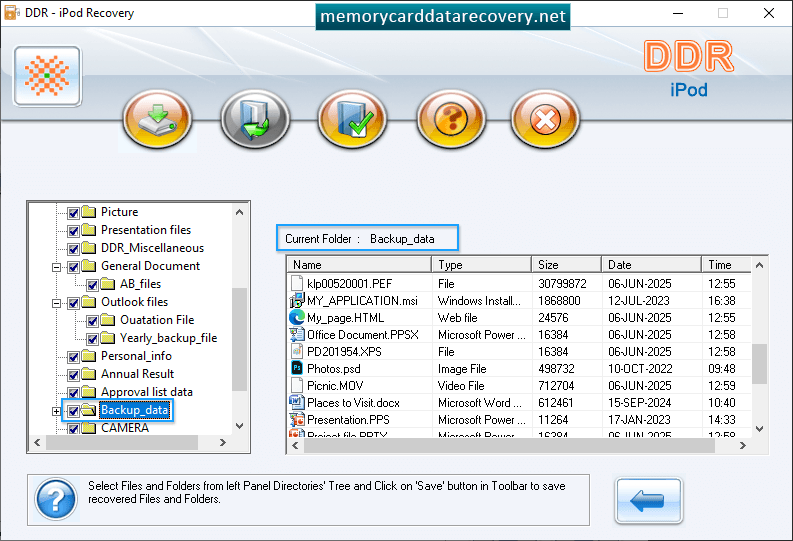Click the Edge icon of My_page.HTML
This screenshot has width=793, height=541.
coord(296,318)
